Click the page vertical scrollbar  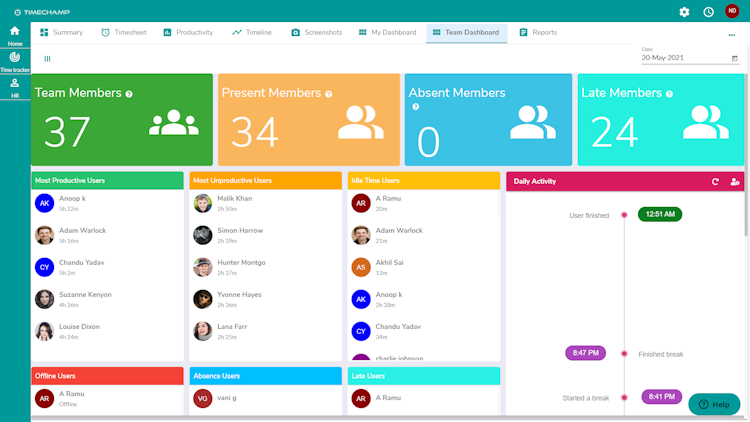coord(747,155)
